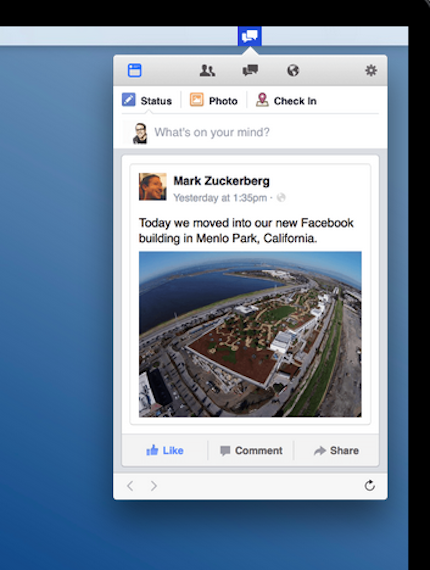Open the aerial campus photo

[250, 334]
